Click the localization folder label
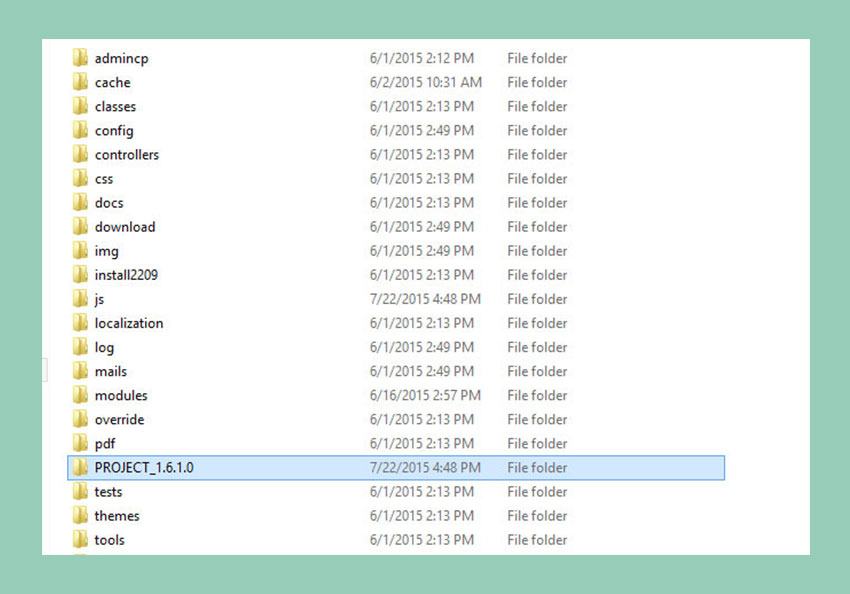The image size is (850, 594). (128, 323)
